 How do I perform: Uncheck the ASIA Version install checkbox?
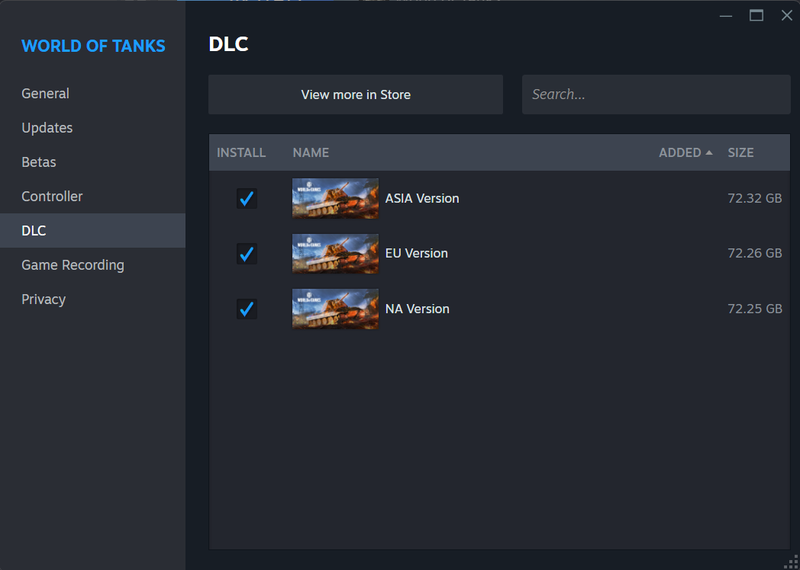tap(247, 199)
